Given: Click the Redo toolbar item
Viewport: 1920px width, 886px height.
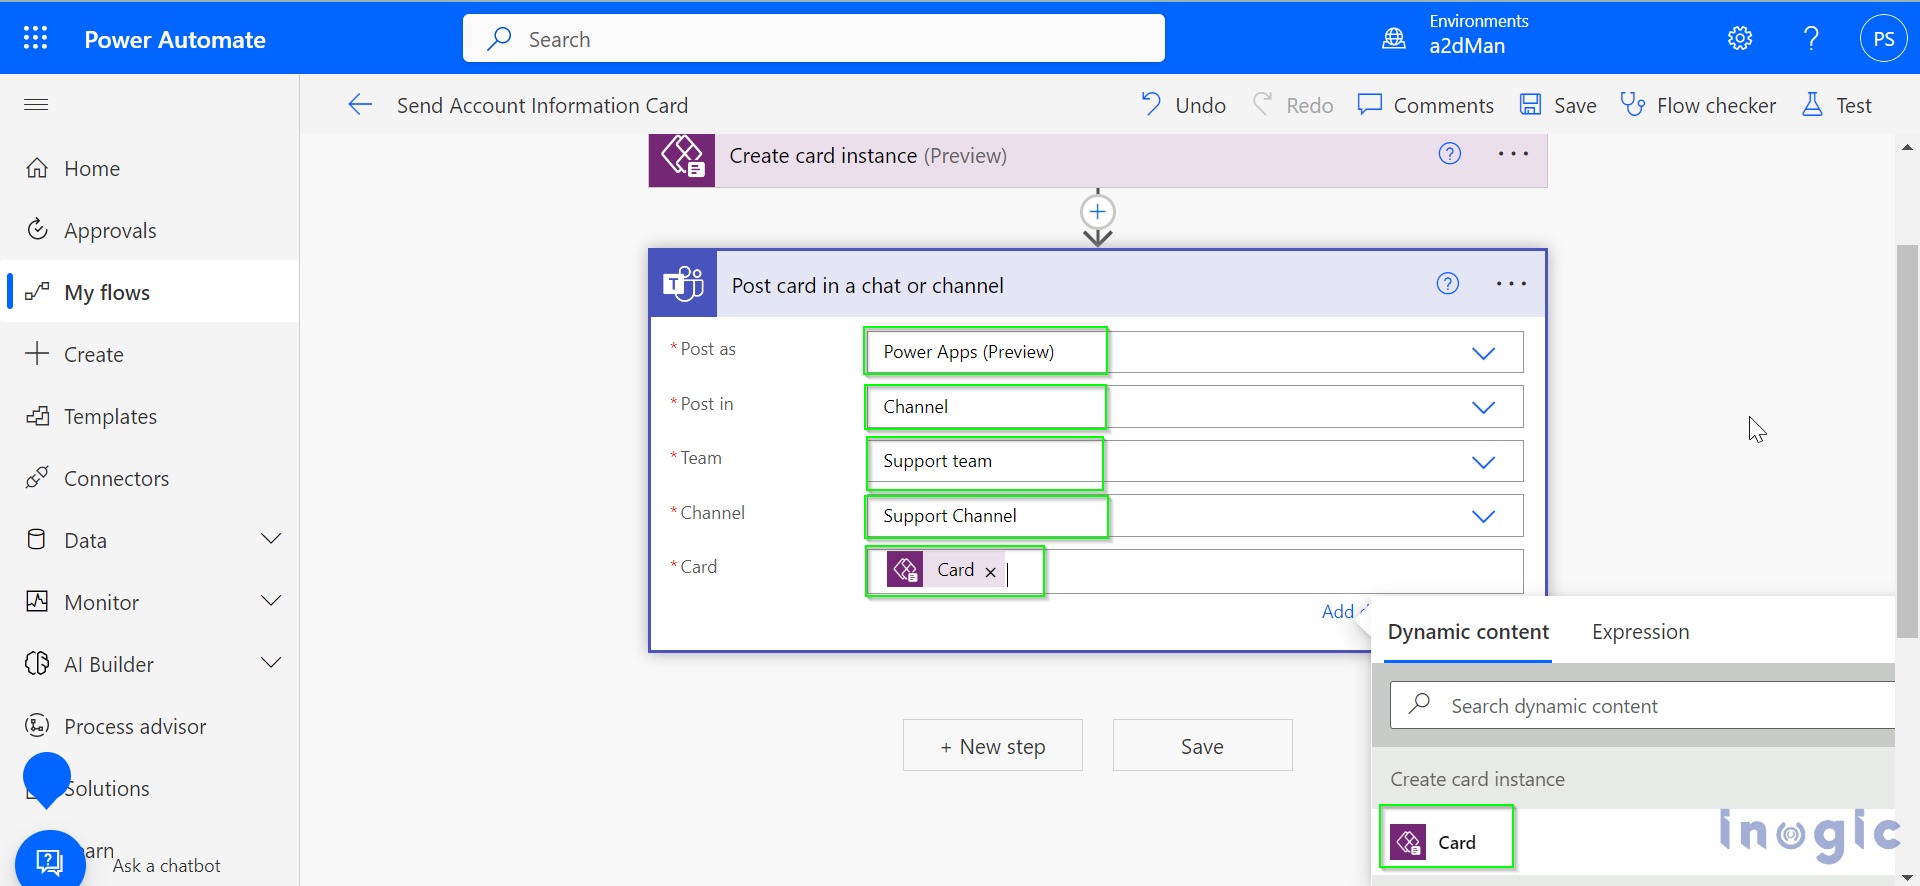Looking at the screenshot, I should (1293, 105).
